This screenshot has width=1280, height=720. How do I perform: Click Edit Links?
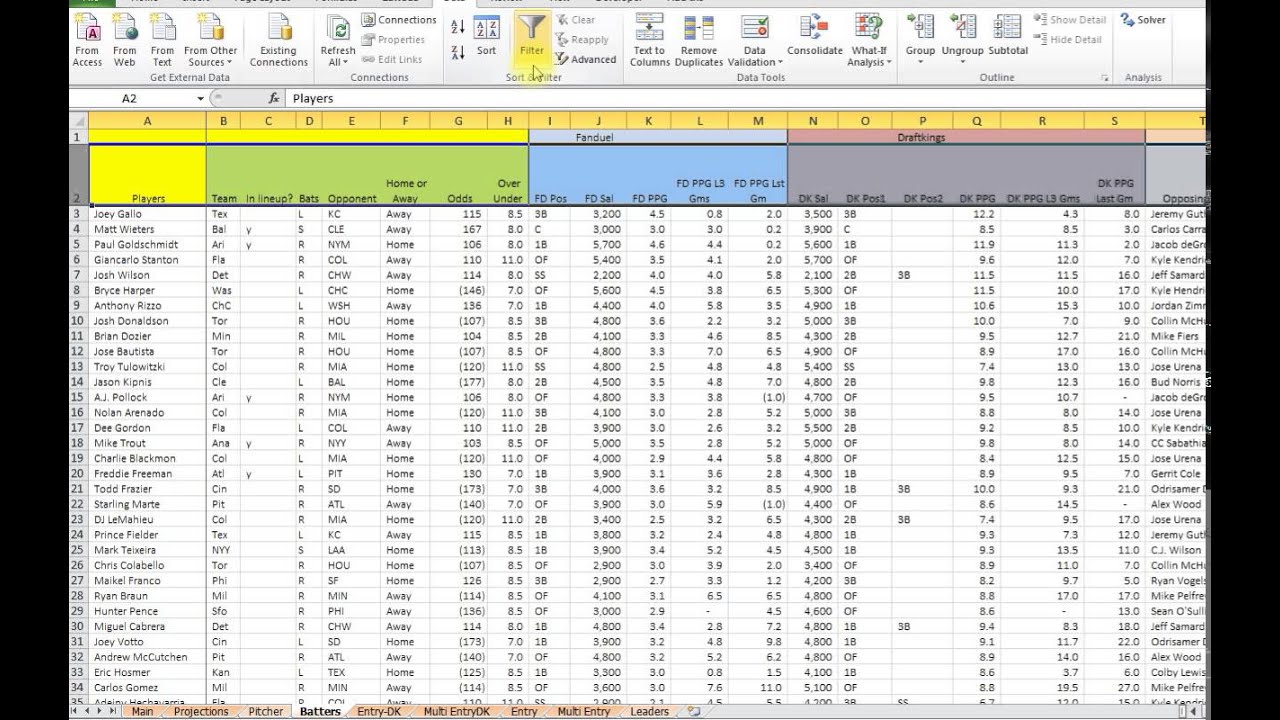392,59
